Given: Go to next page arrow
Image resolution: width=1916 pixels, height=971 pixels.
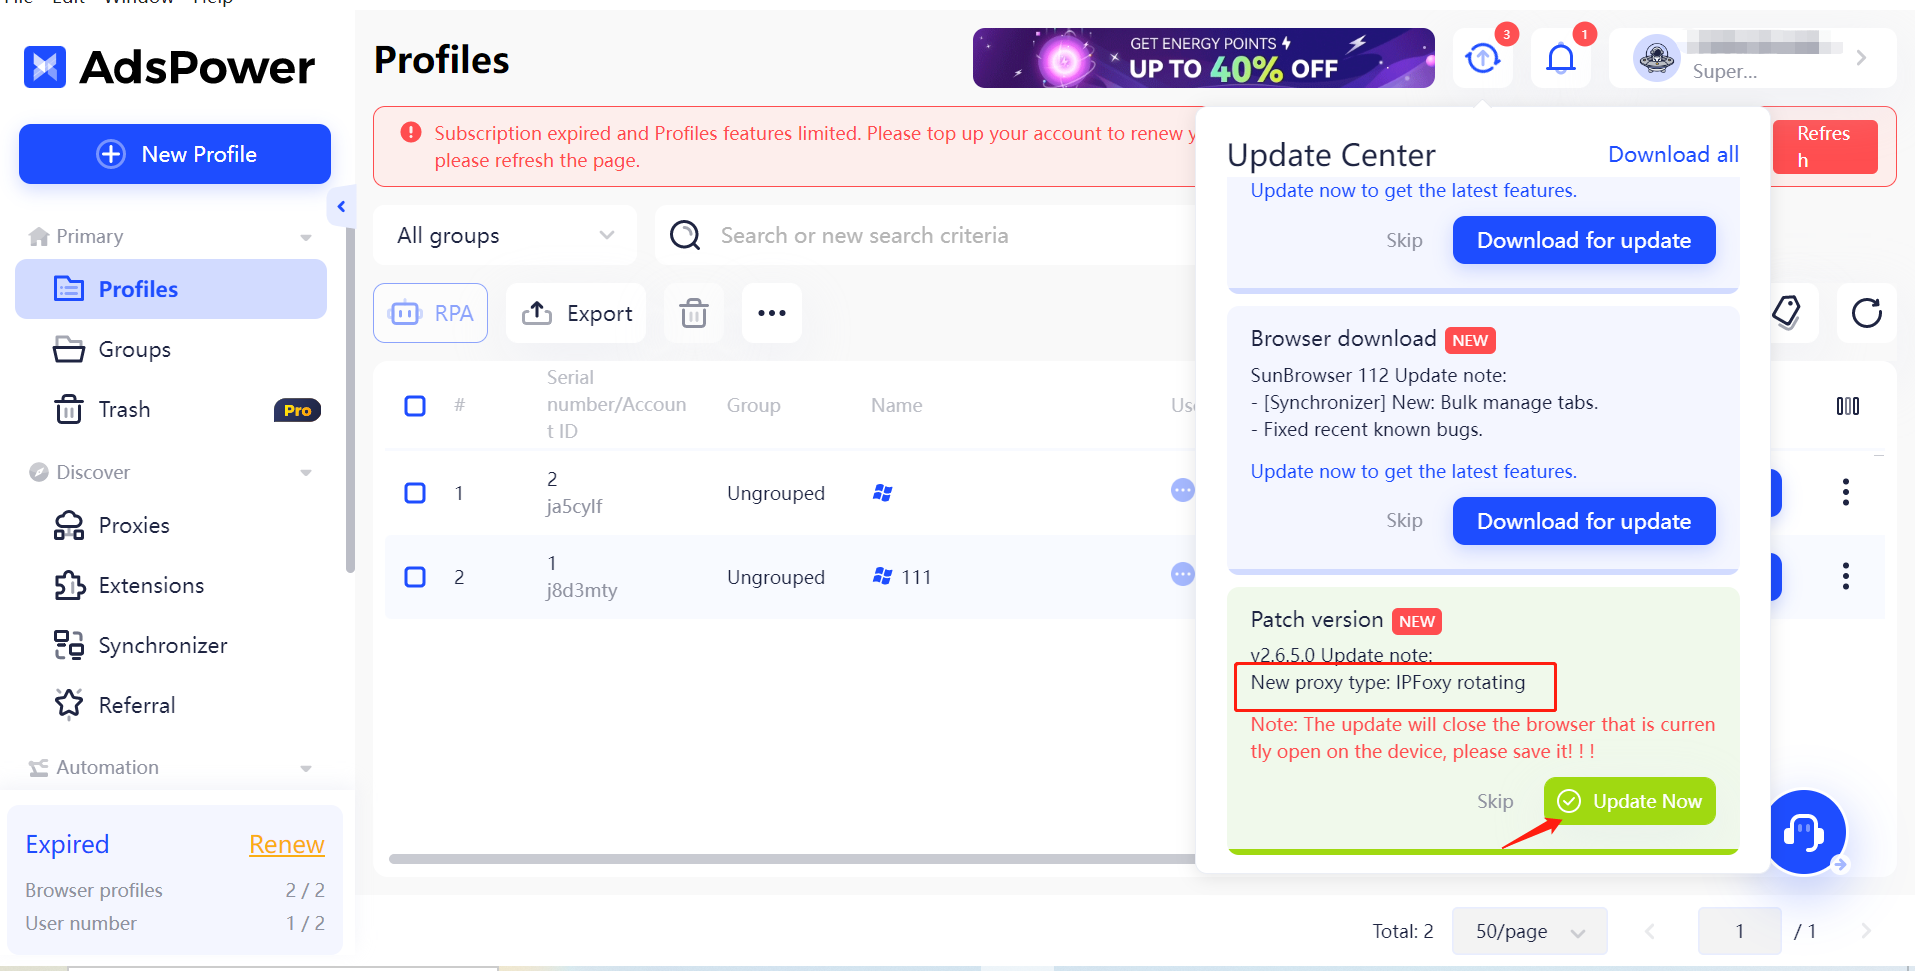Looking at the screenshot, I should tap(1865, 931).
